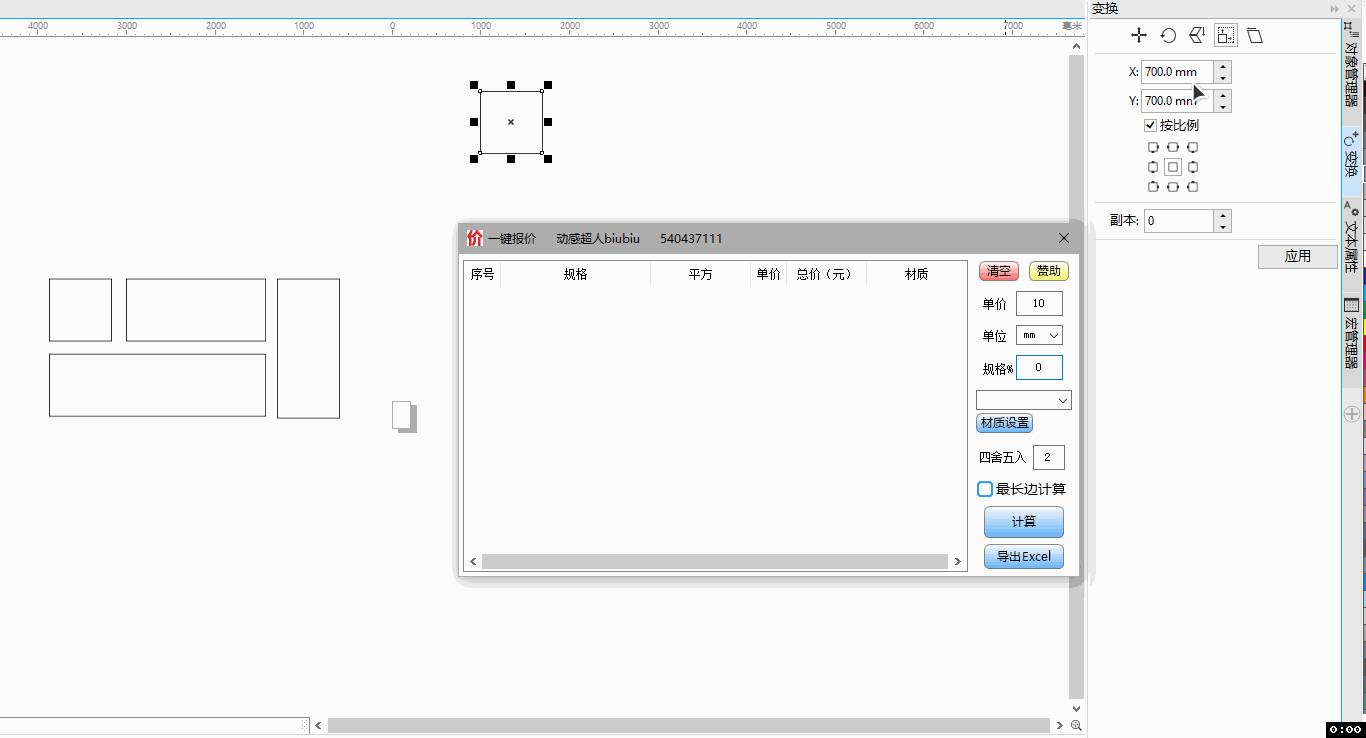Image resolution: width=1366 pixels, height=738 pixels.
Task: Click the 序号 column header
Action: [482, 274]
